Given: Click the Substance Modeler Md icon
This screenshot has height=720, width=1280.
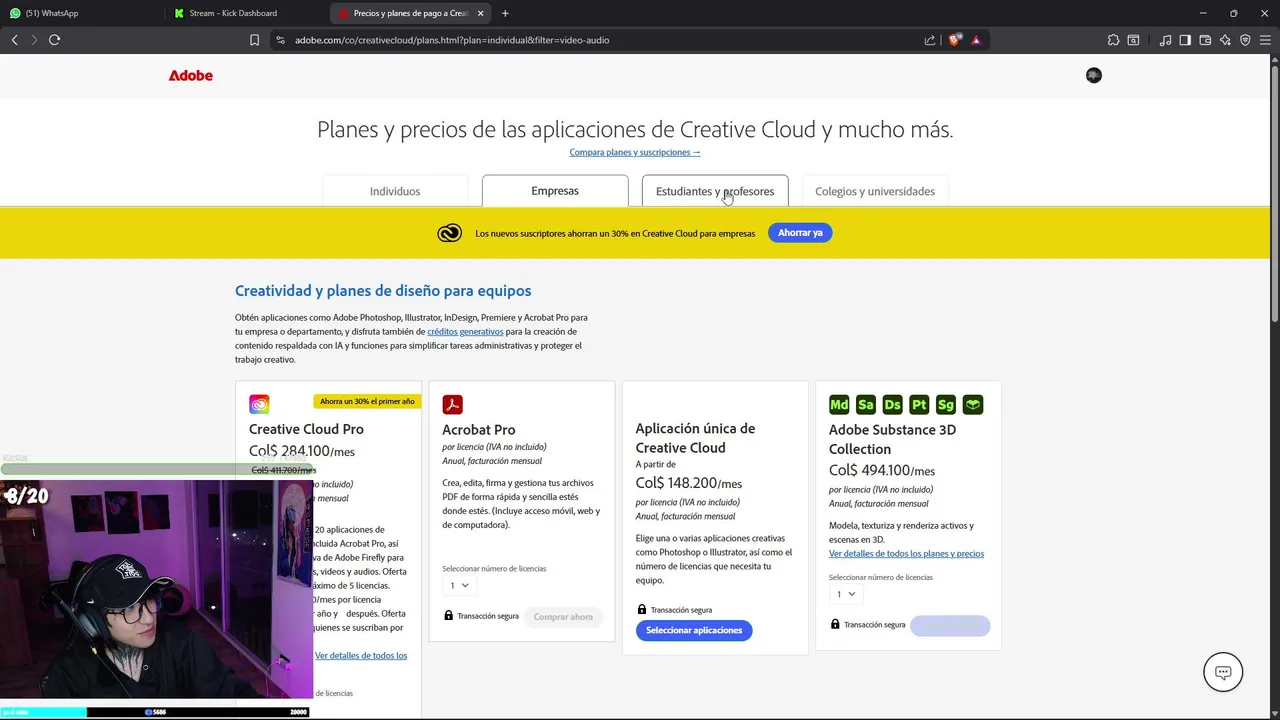Looking at the screenshot, I should [839, 404].
